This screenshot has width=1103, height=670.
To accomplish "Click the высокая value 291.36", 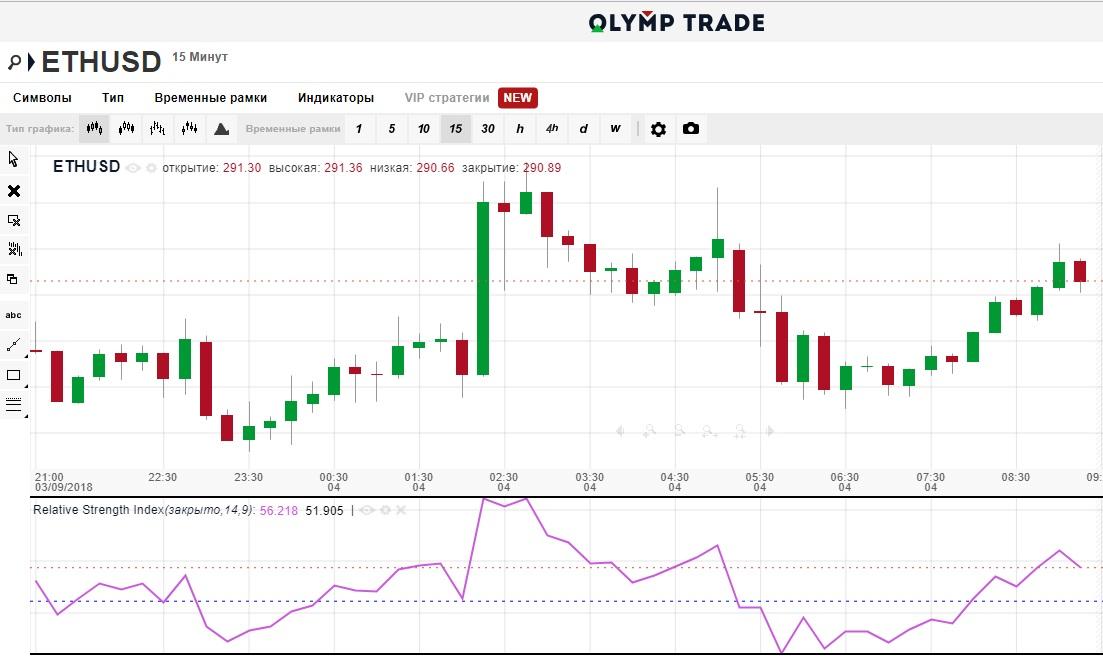I will 343,168.
